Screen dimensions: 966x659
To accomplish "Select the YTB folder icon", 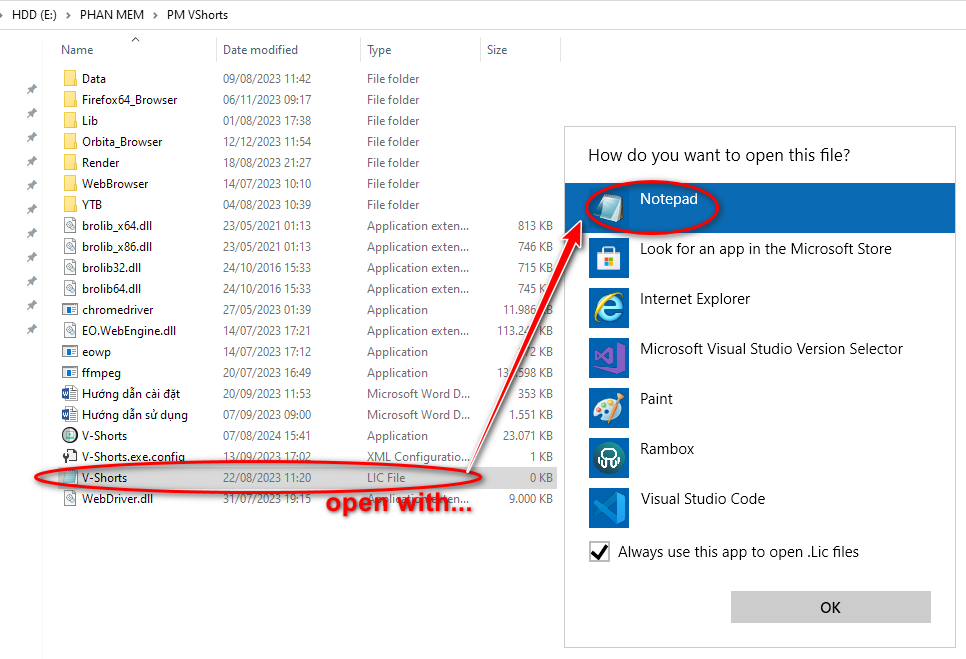I will click(x=70, y=204).
